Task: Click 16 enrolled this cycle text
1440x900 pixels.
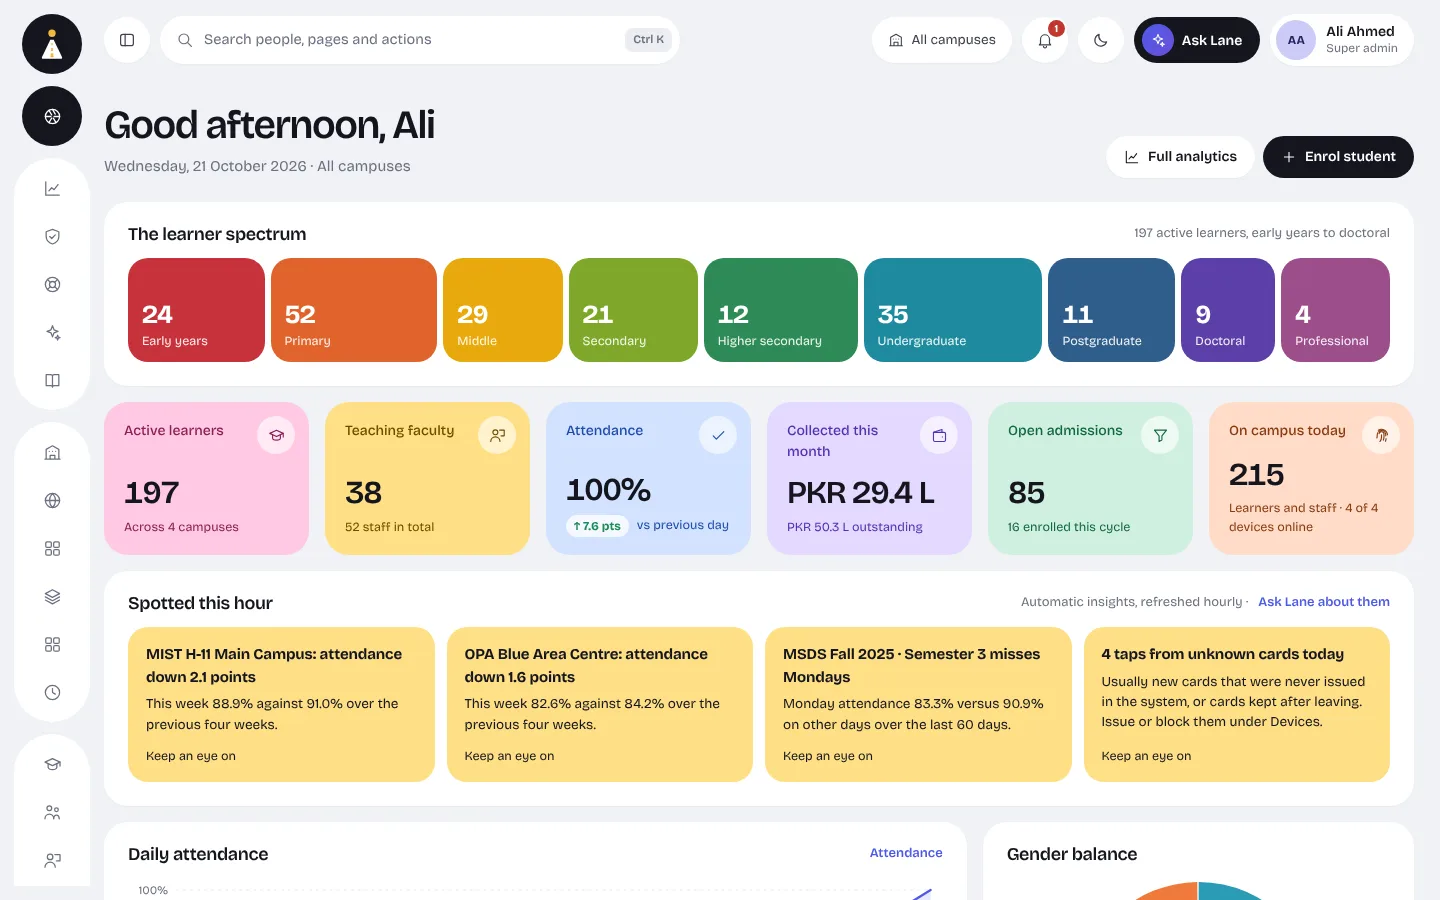Action: (x=1069, y=527)
